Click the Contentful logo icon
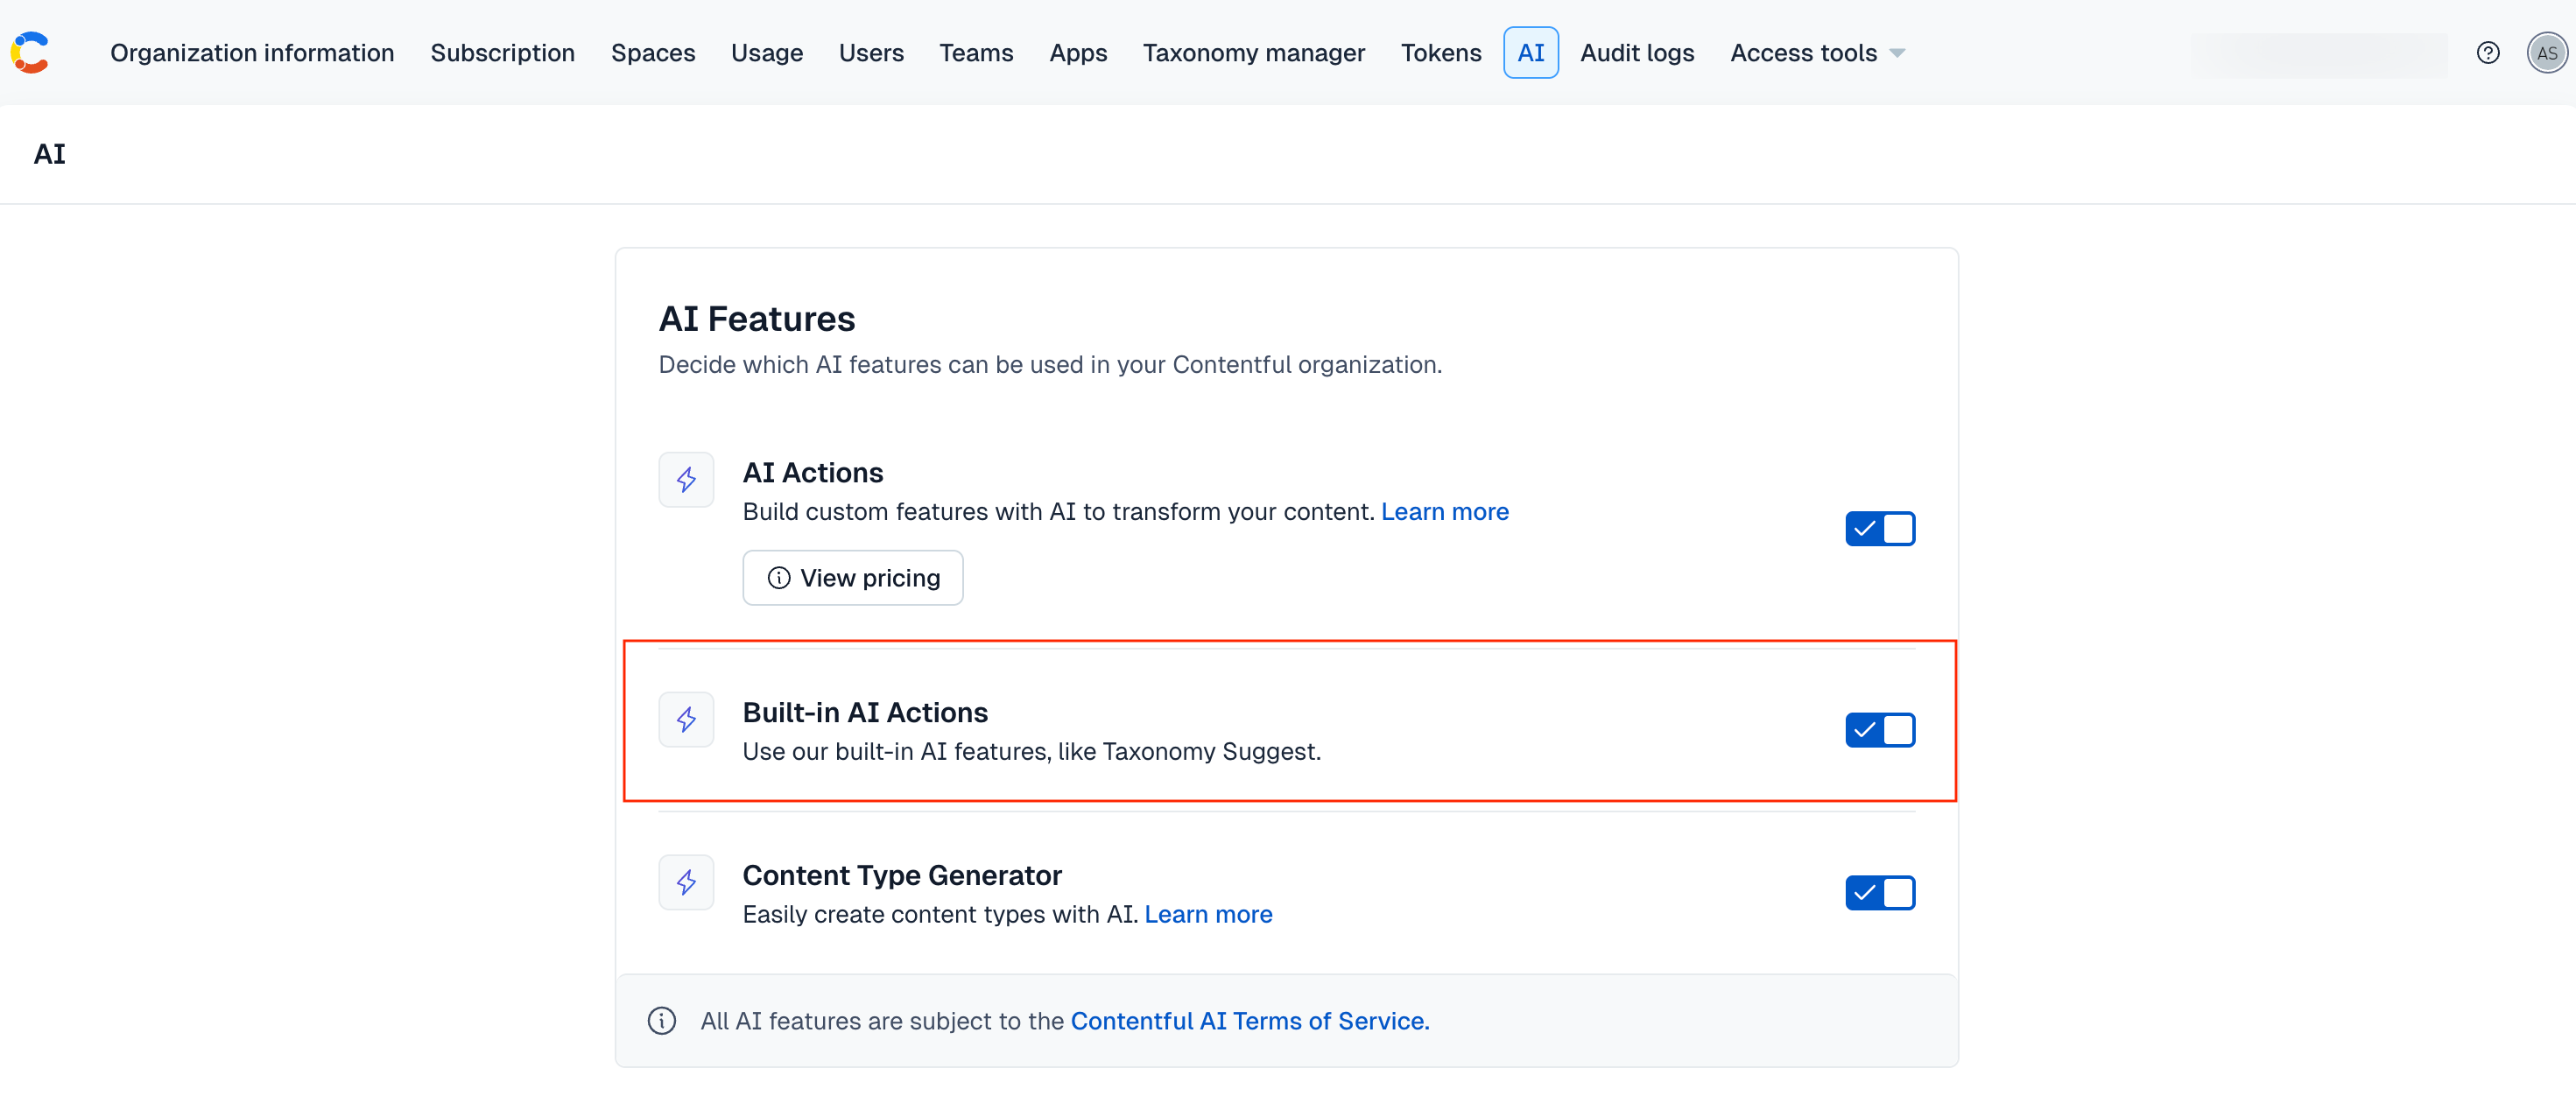The image size is (2576, 1110). point(30,53)
